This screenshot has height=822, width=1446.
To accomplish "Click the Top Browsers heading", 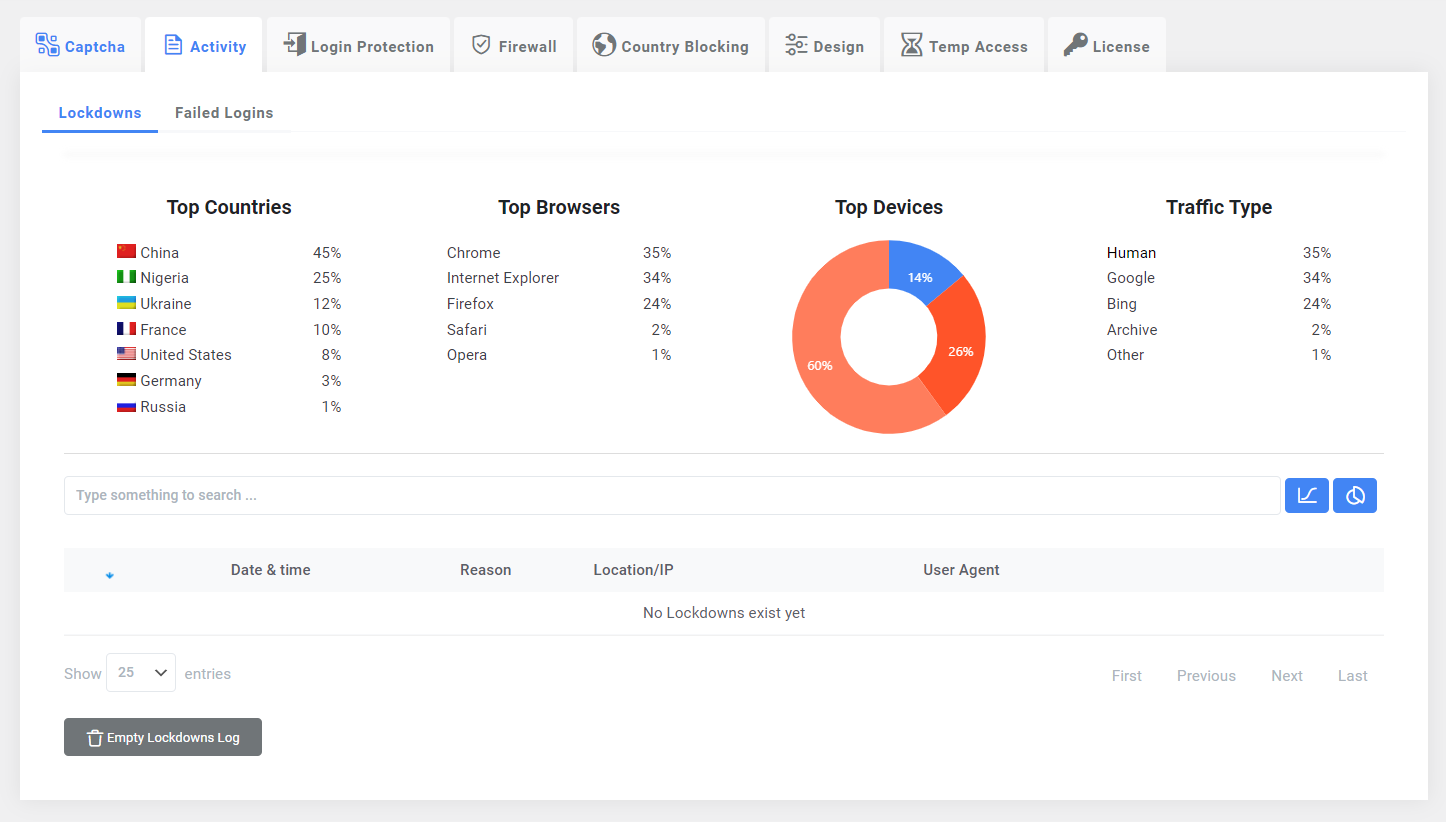I will pos(559,207).
